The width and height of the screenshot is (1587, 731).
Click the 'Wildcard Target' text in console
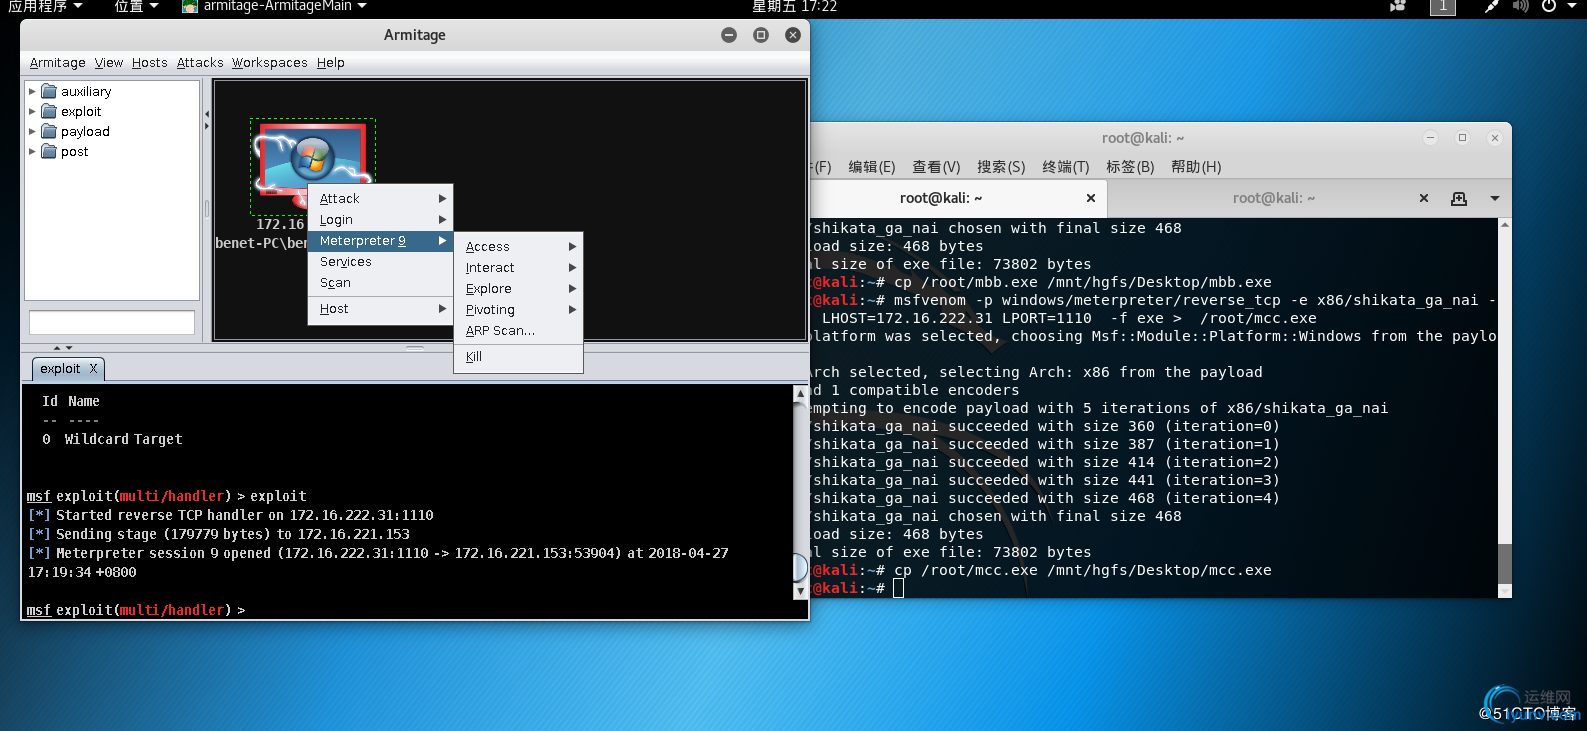[x=124, y=439]
